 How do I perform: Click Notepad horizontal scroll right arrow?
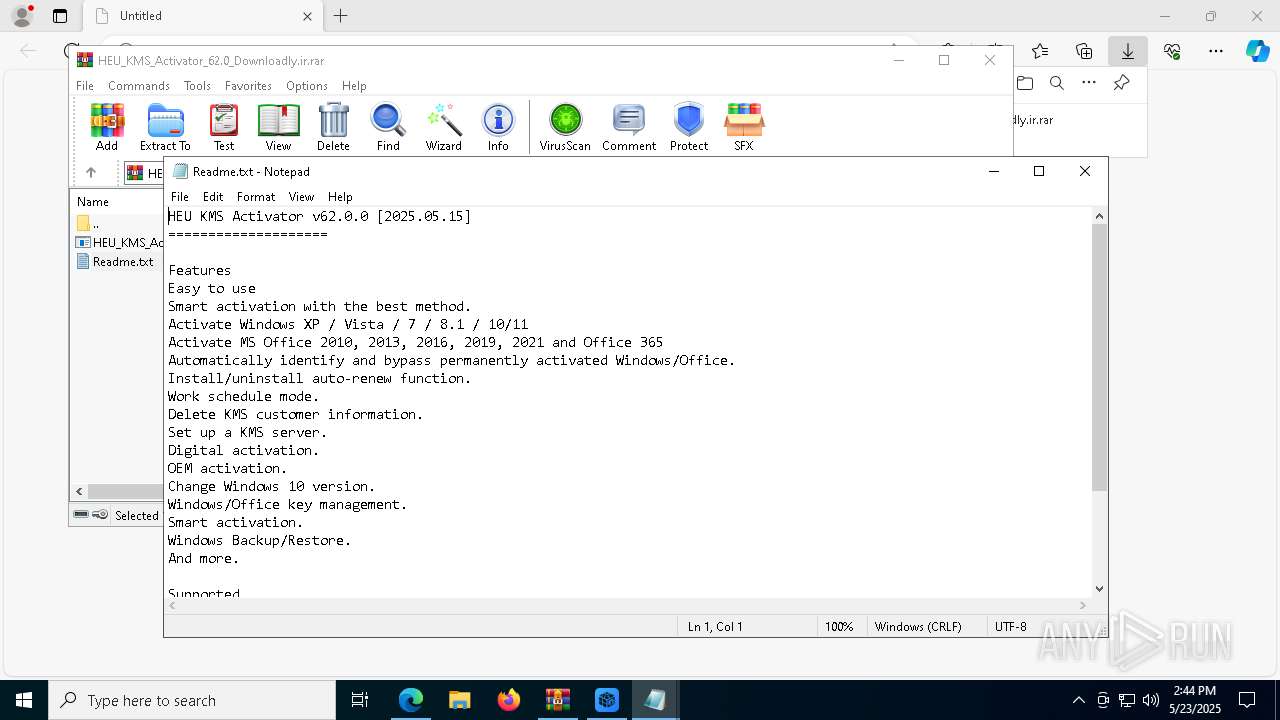[x=1082, y=605]
